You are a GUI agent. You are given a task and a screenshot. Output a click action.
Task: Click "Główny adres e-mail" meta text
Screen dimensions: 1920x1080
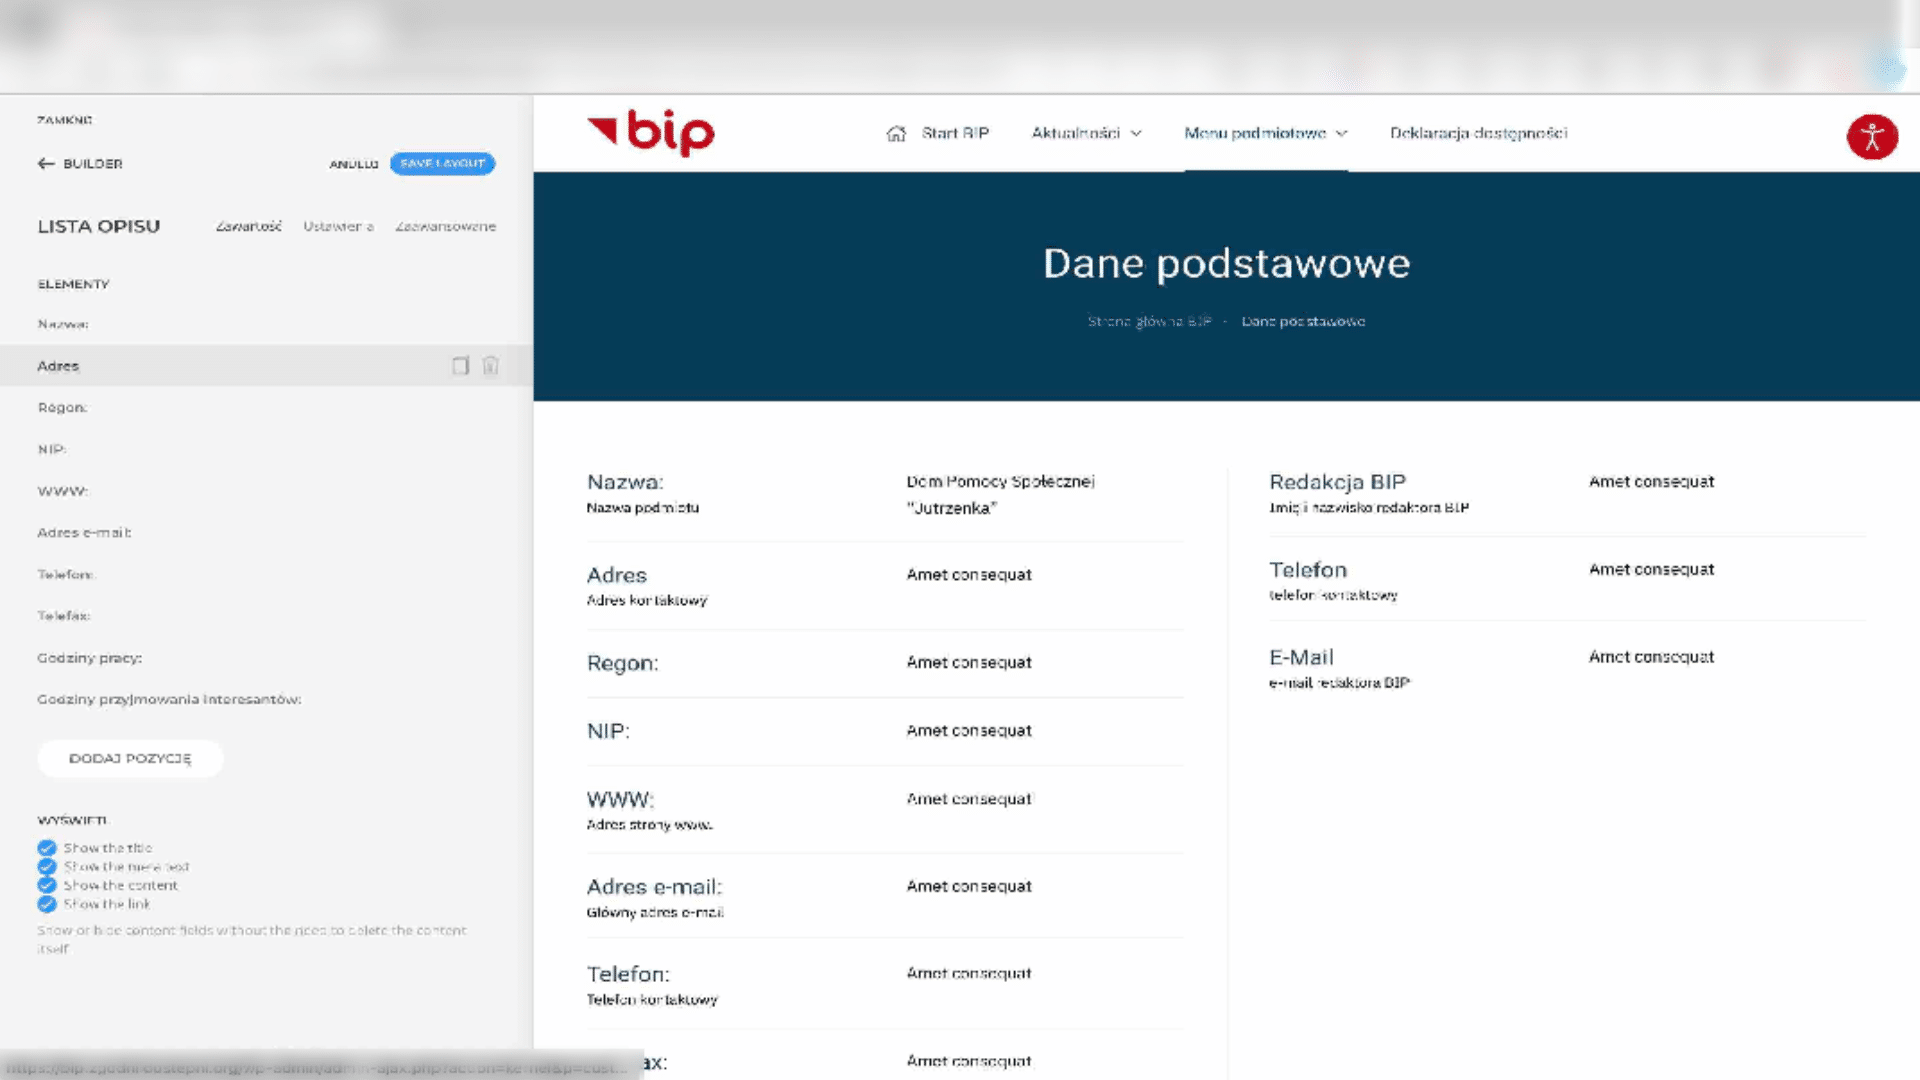(x=655, y=913)
